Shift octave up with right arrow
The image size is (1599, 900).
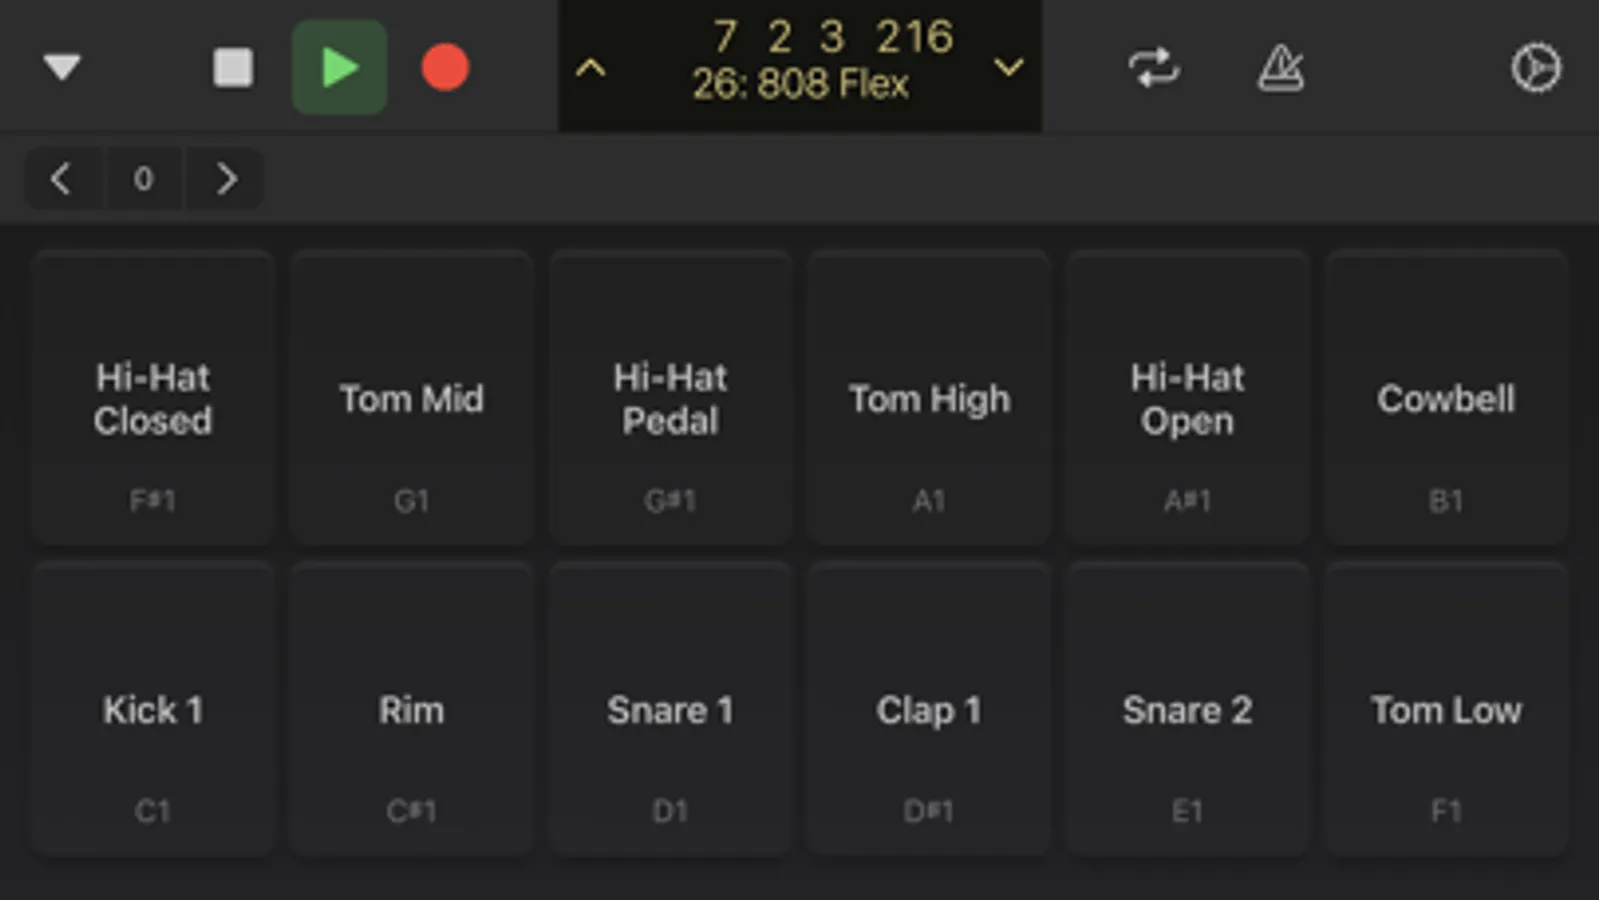point(226,179)
